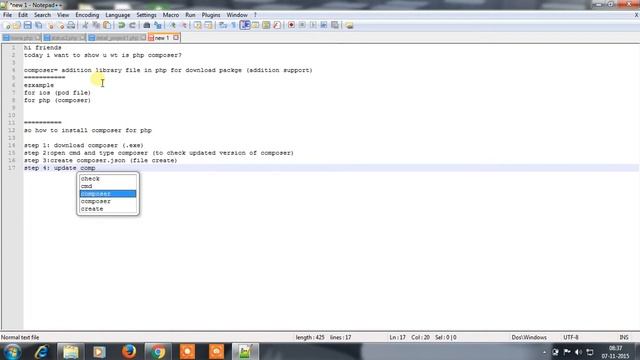Click line number 17 in margin
This screenshot has height=360, width=640.
11,168
